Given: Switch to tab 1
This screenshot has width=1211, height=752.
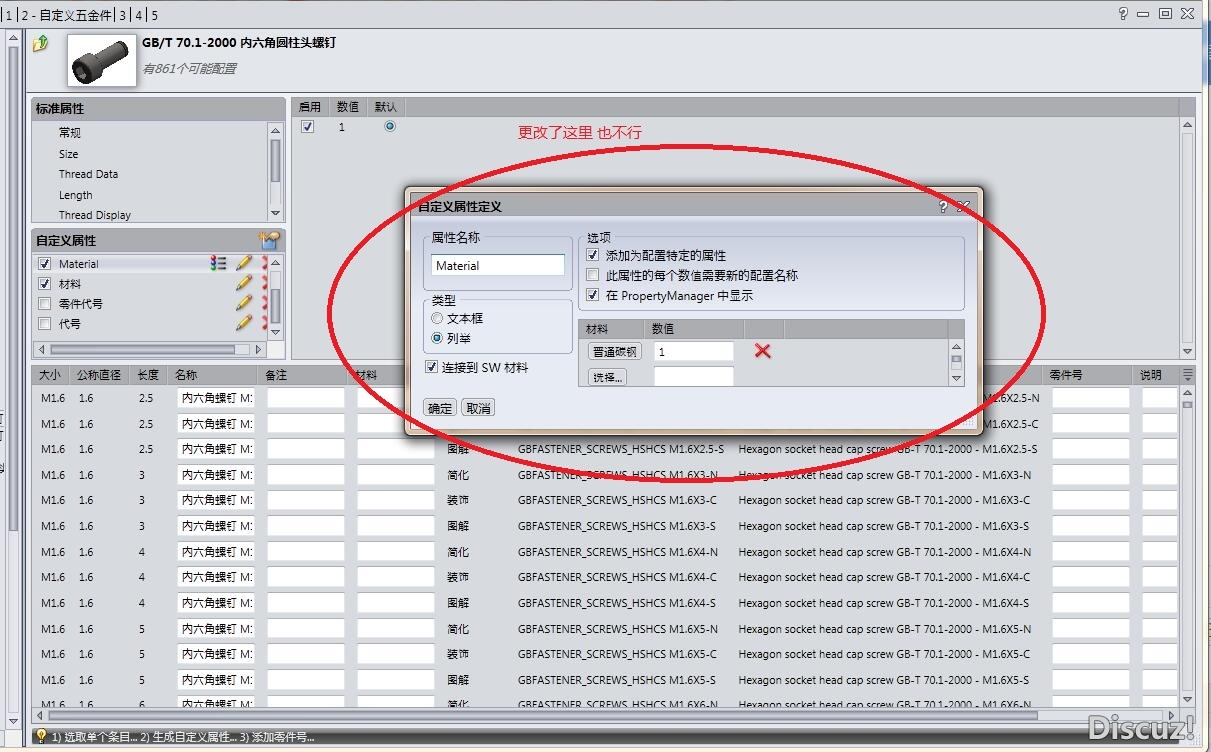Looking at the screenshot, I should tap(10, 15).
